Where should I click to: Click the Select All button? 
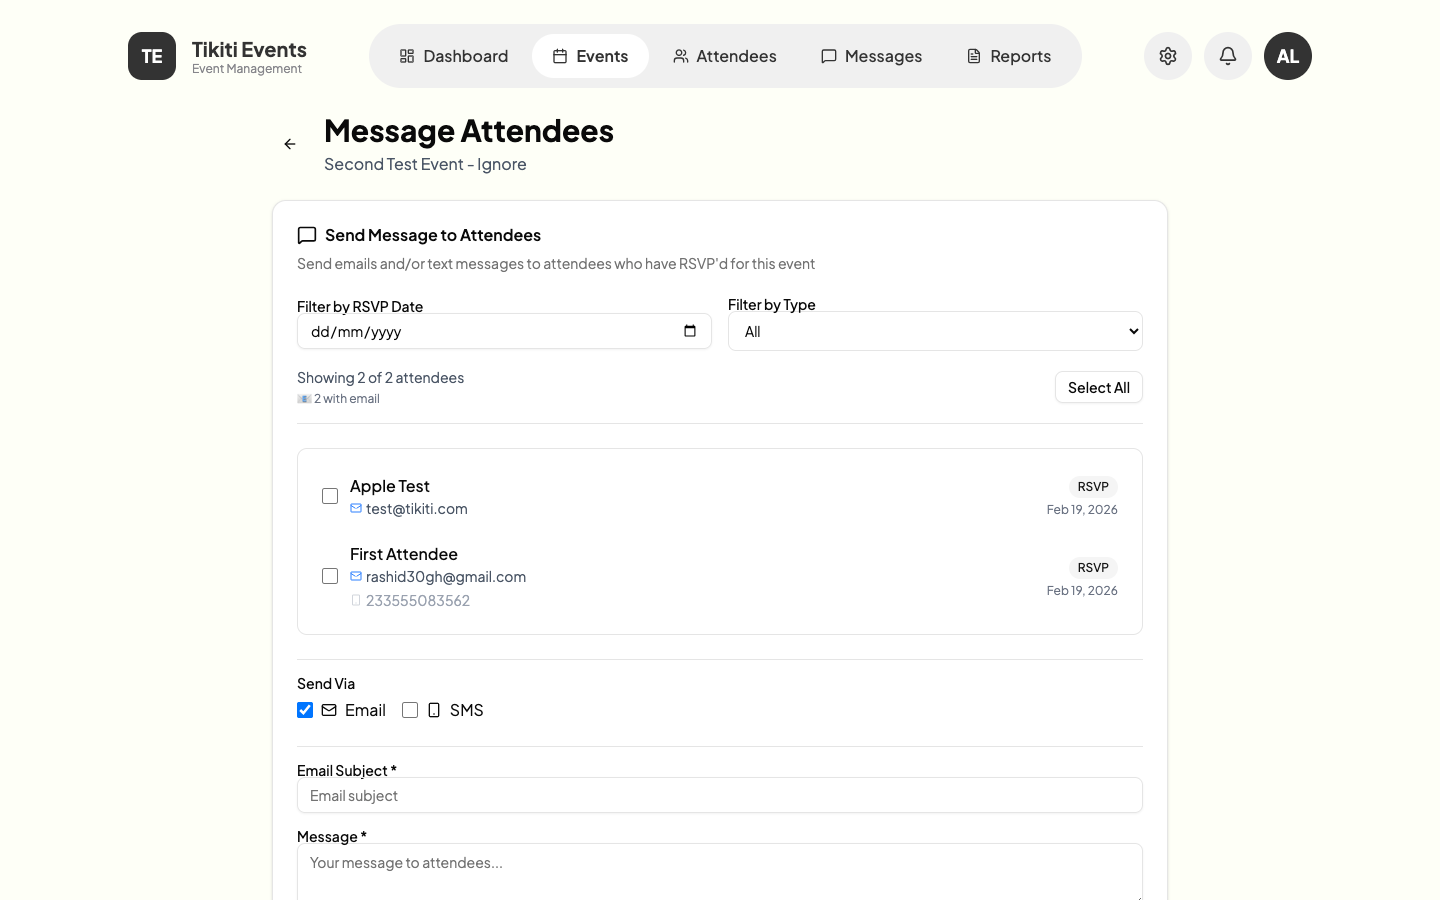1099,387
